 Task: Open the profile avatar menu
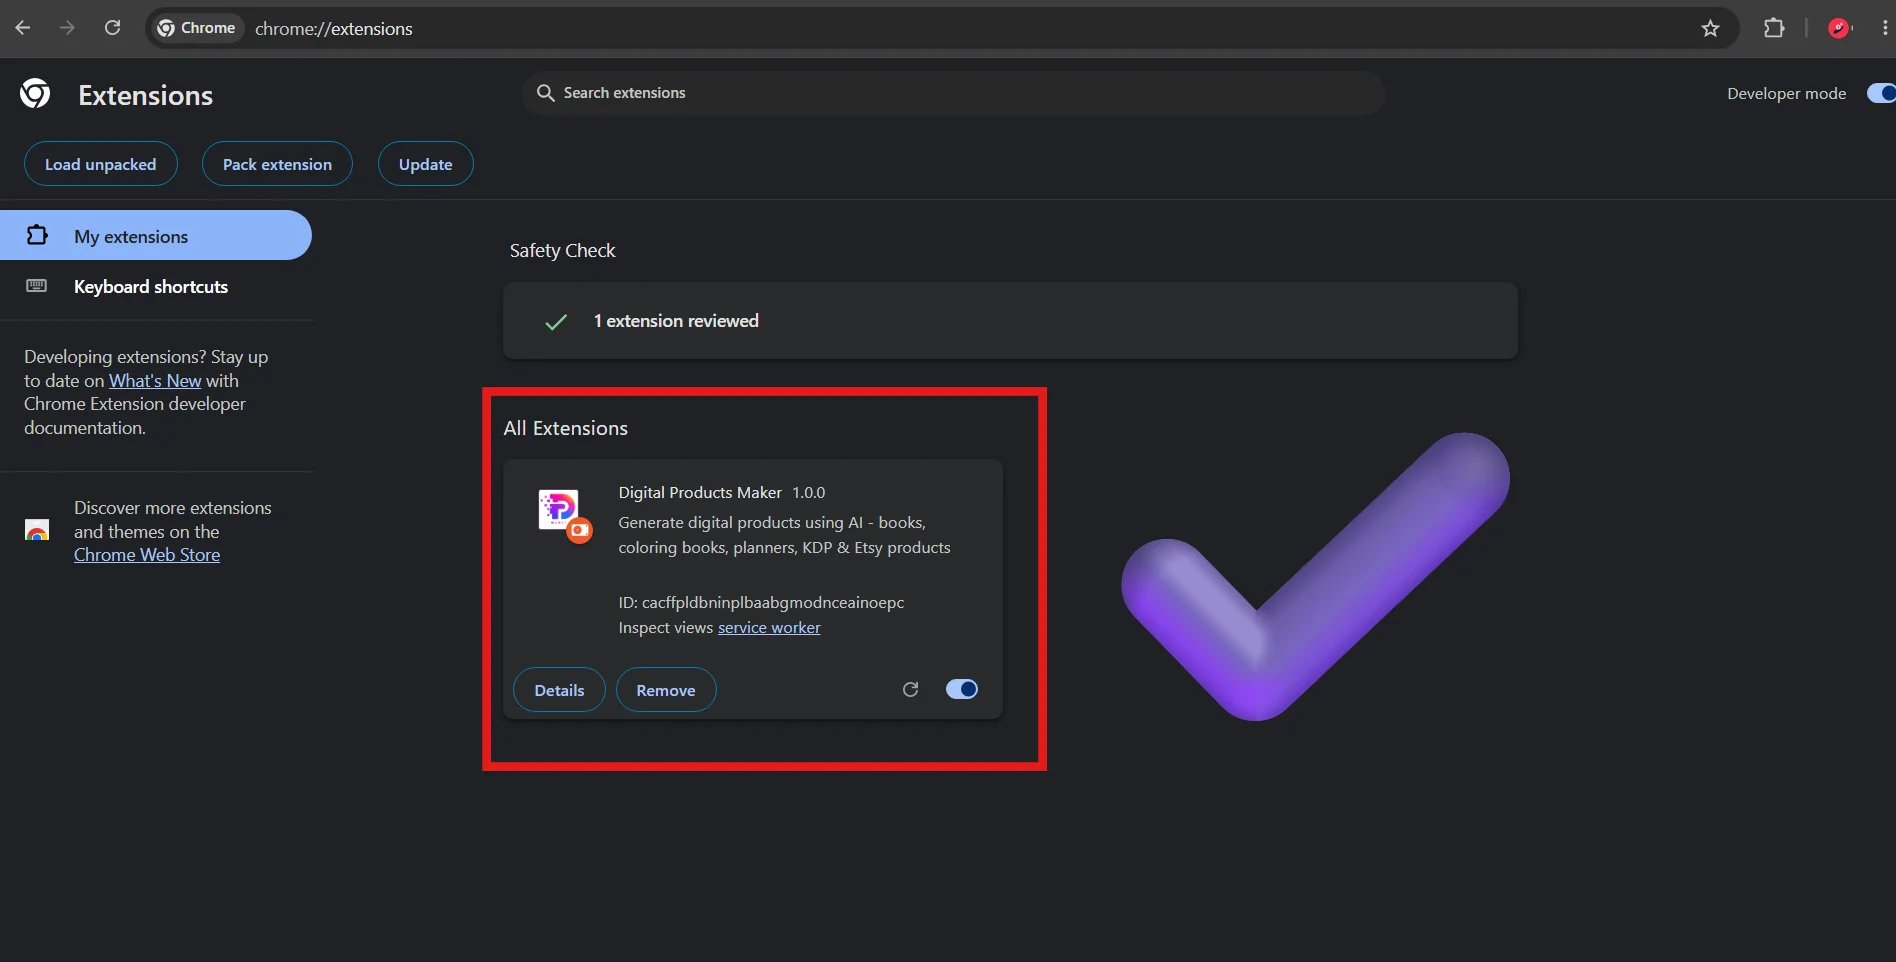[x=1839, y=28]
